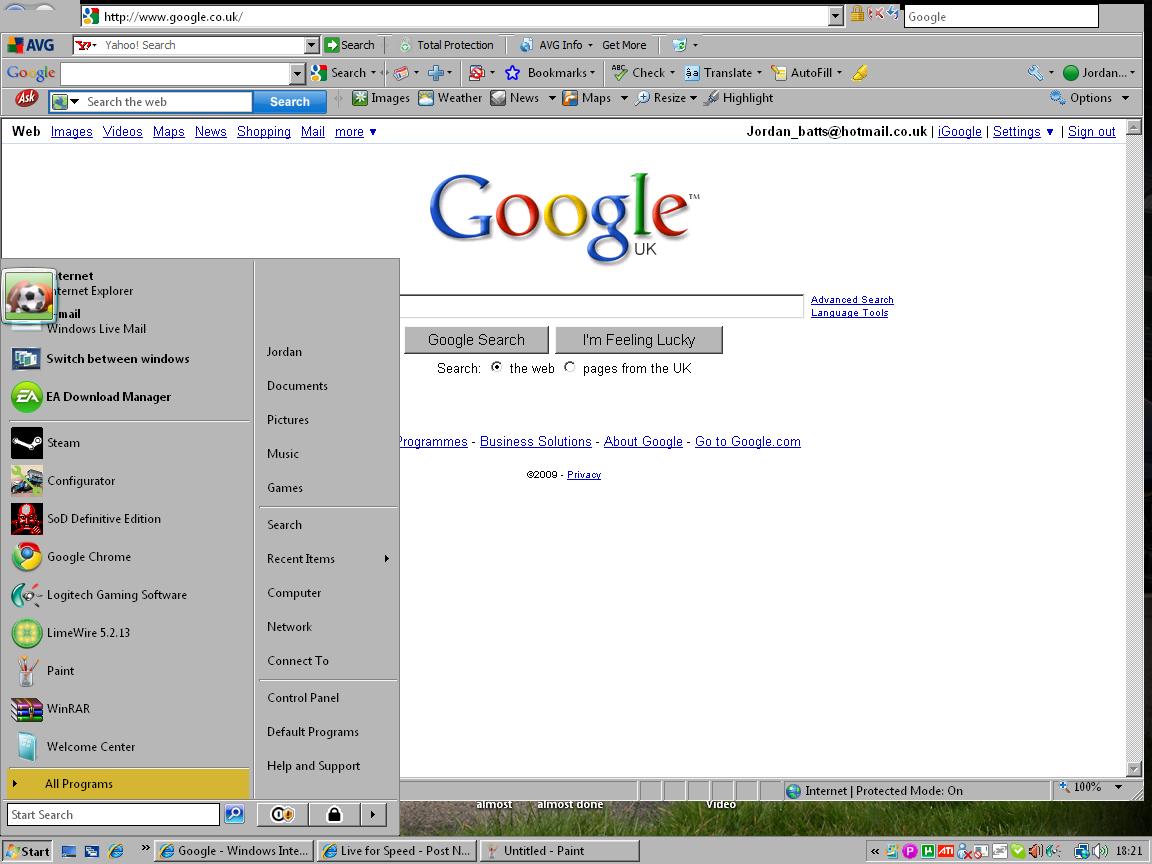
Task: Open Computer from Start menu
Action: tap(294, 593)
